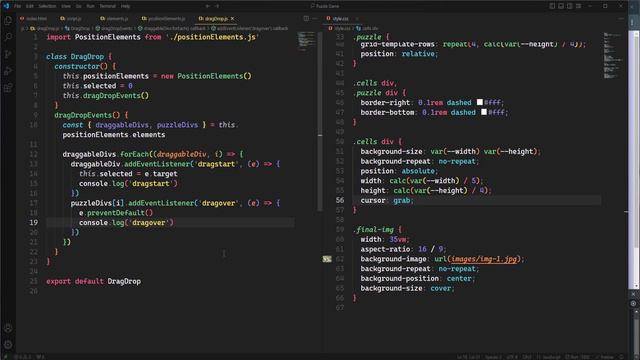Open the Accounts menu icon
640x360 pixels.
[8, 328]
